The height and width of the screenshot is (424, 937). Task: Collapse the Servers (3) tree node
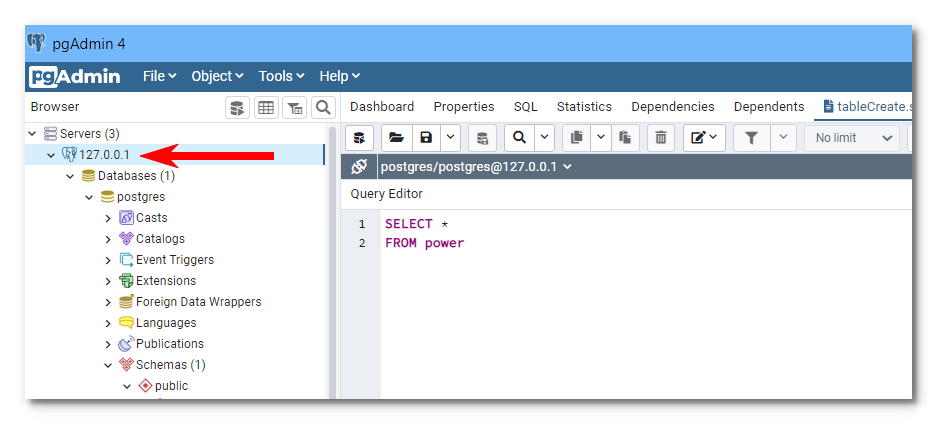[32, 134]
